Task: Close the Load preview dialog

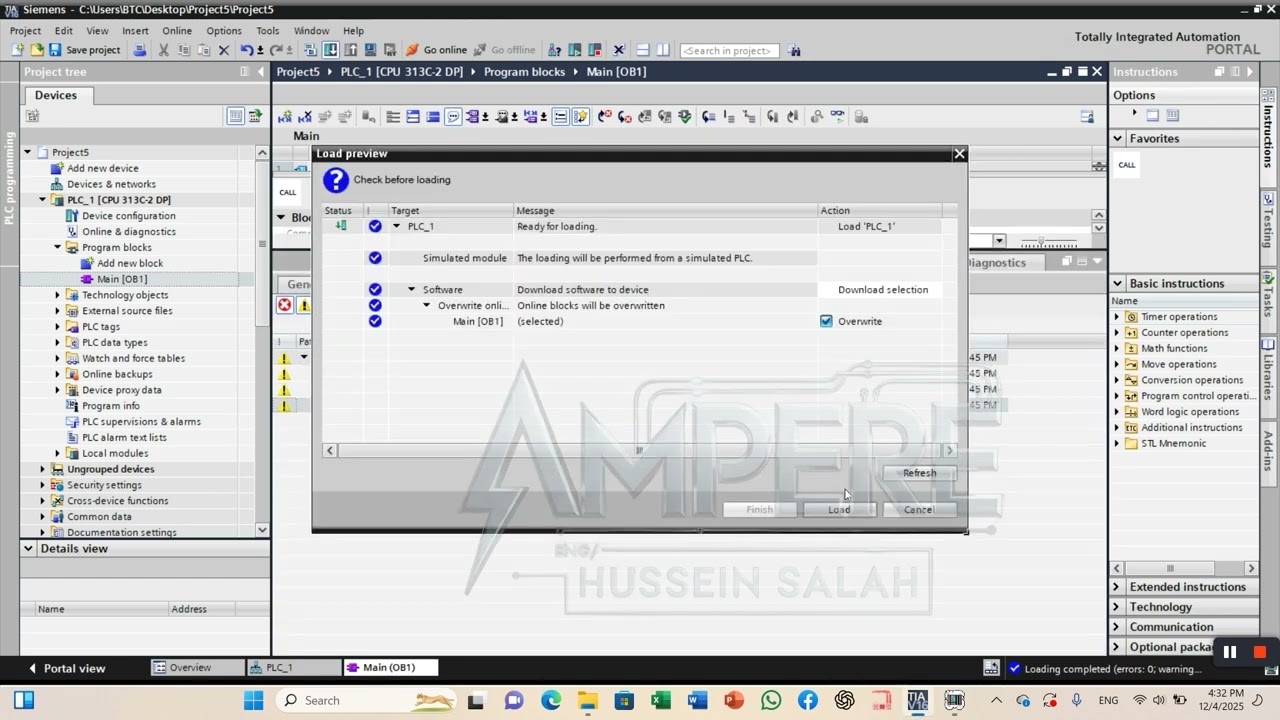Action: pyautogui.click(x=959, y=153)
